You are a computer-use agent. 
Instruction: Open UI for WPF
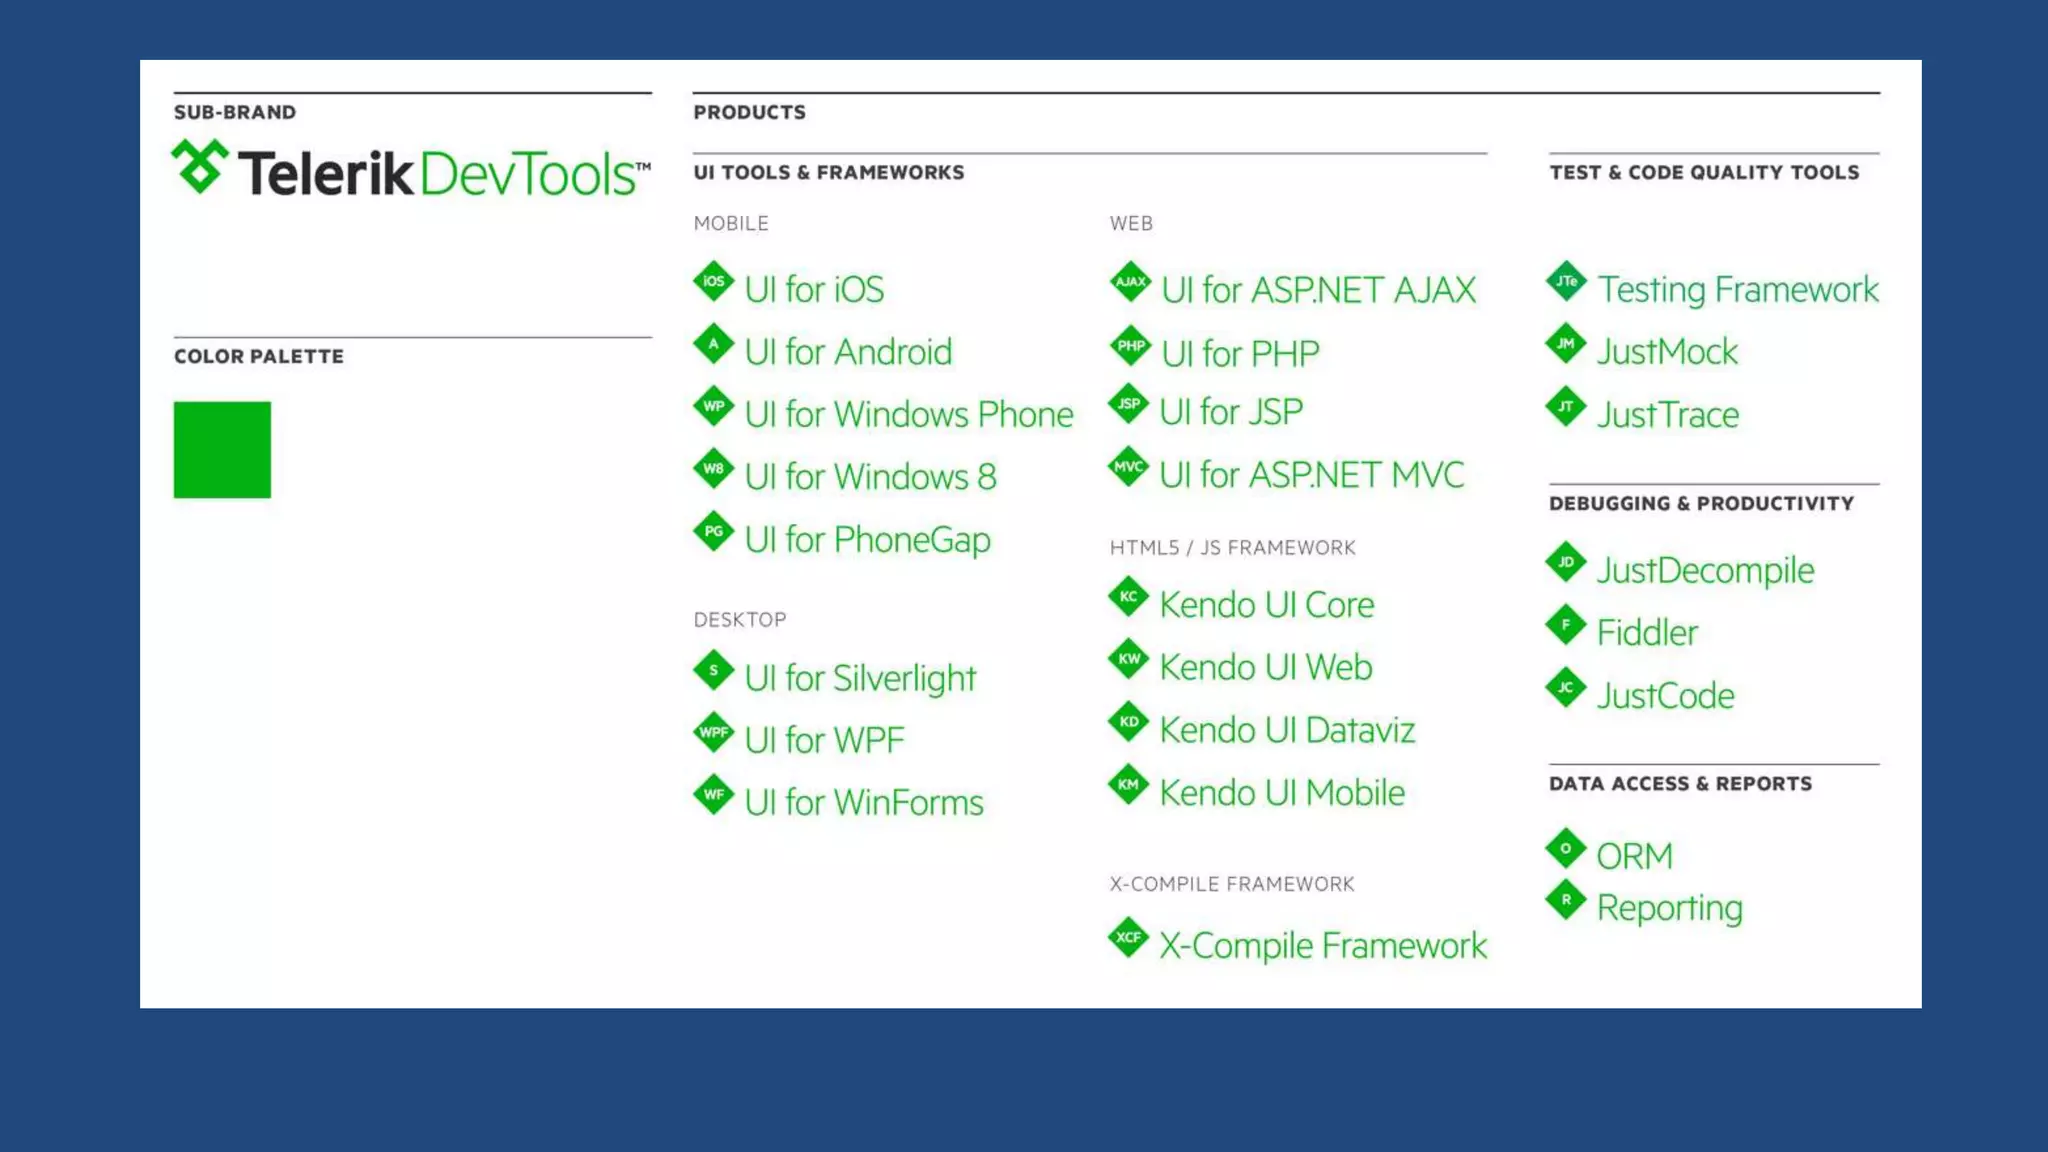[x=824, y=740]
